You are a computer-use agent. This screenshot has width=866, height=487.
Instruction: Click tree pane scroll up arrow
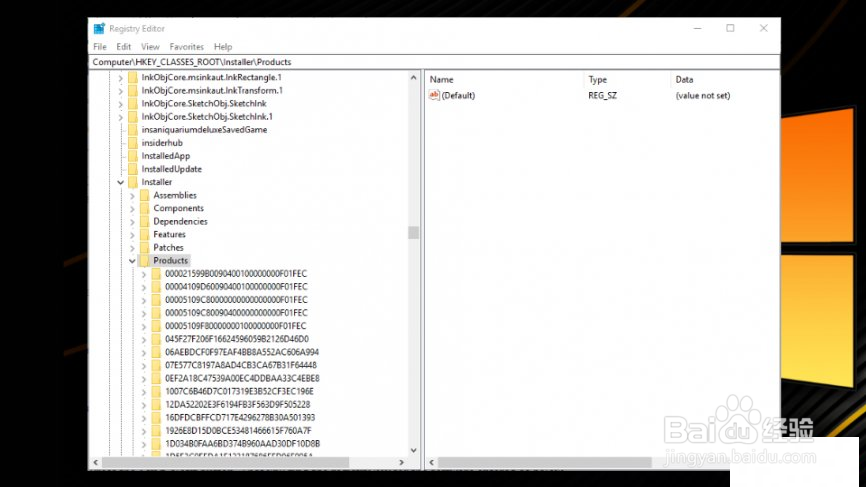(x=414, y=78)
